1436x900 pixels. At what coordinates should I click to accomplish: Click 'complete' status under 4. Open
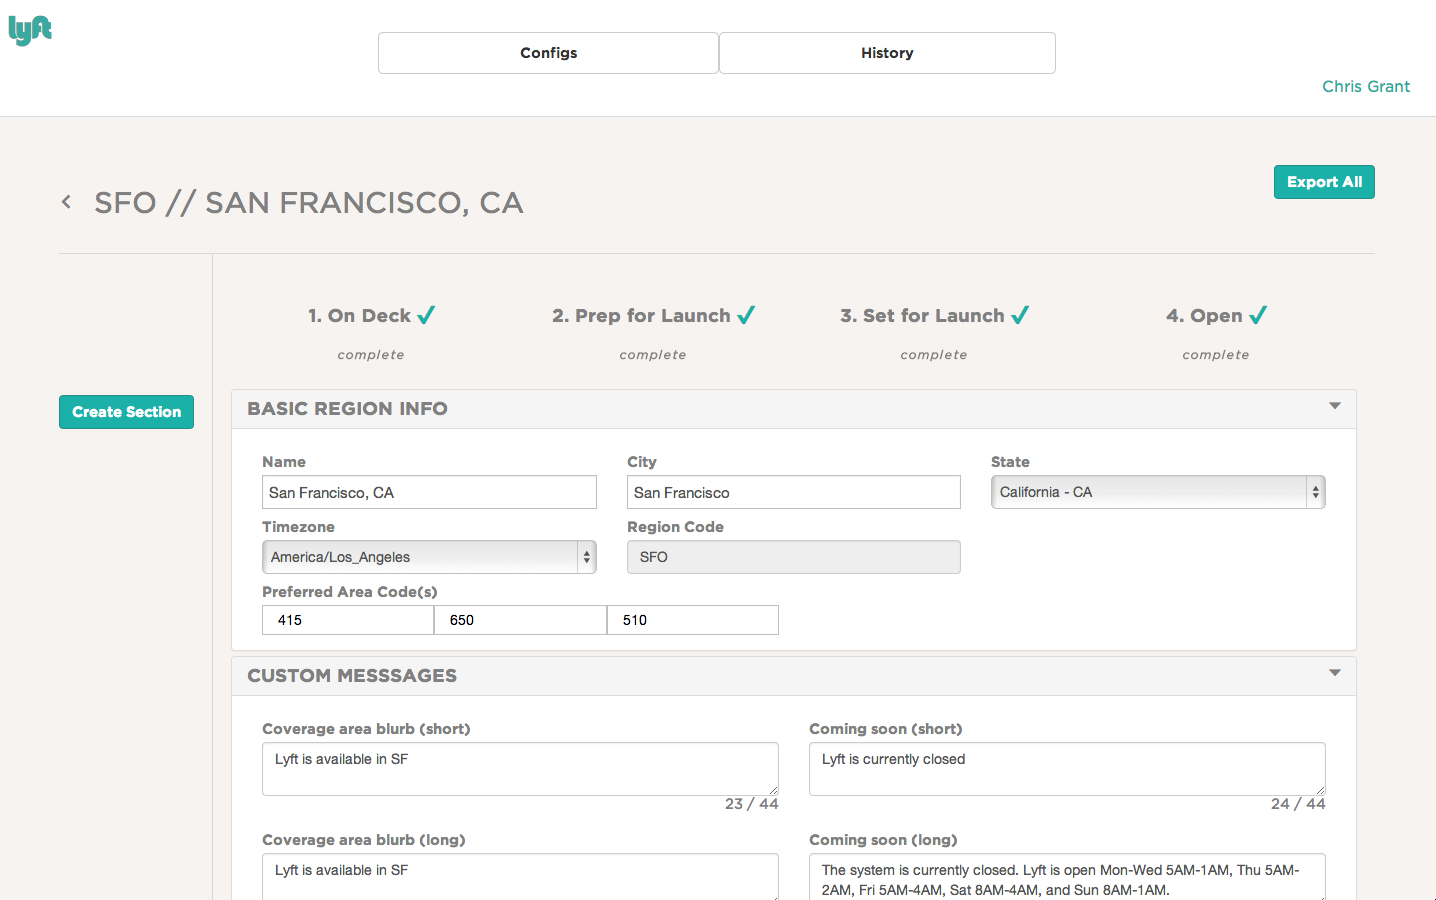point(1216,355)
